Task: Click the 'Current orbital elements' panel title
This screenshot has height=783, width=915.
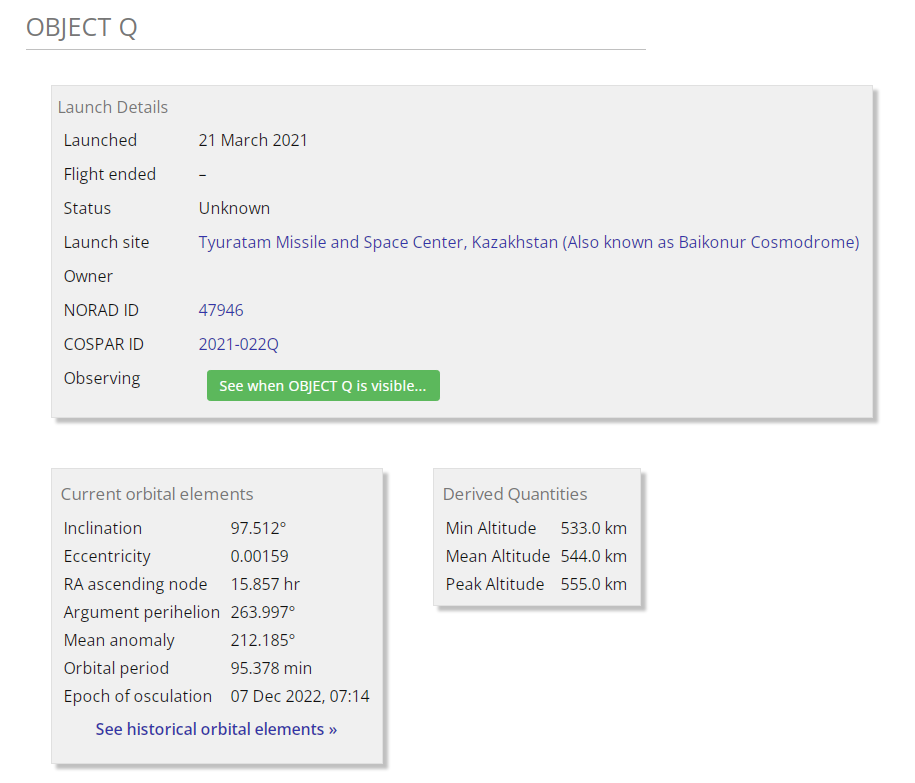Action: click(157, 494)
